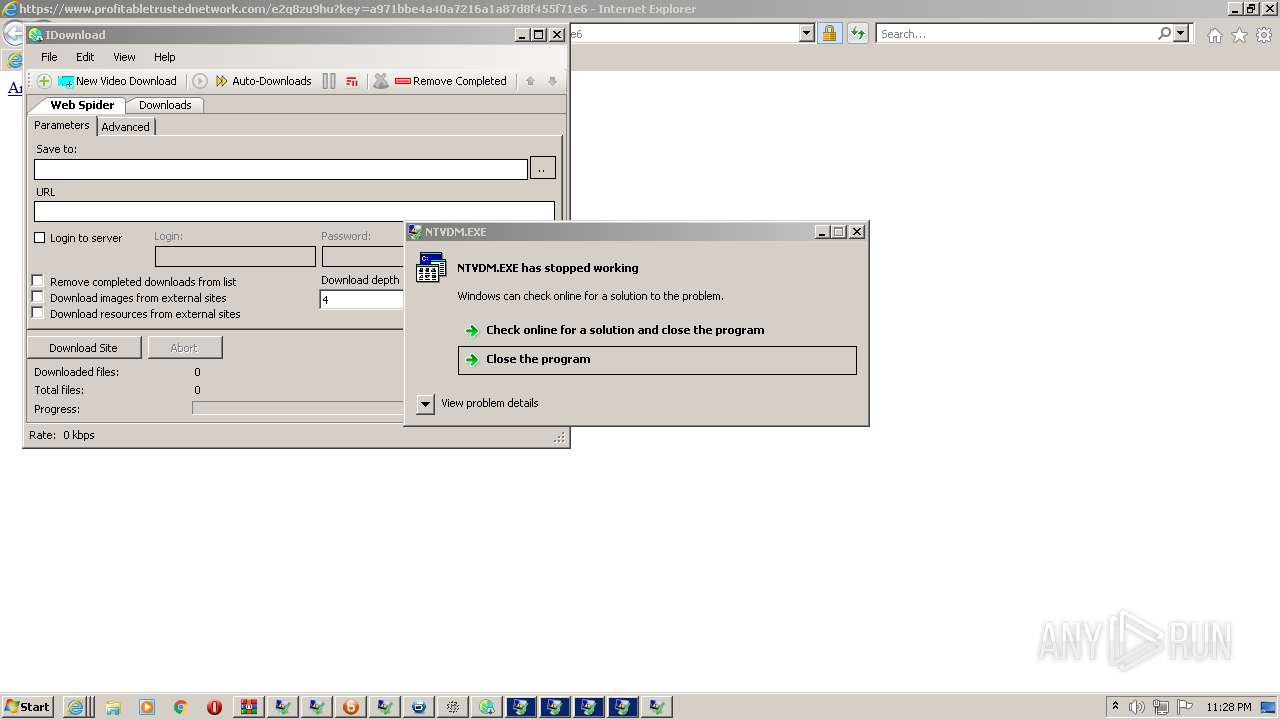Click the move up arrow icon
This screenshot has height=720, width=1280.
coord(531,81)
